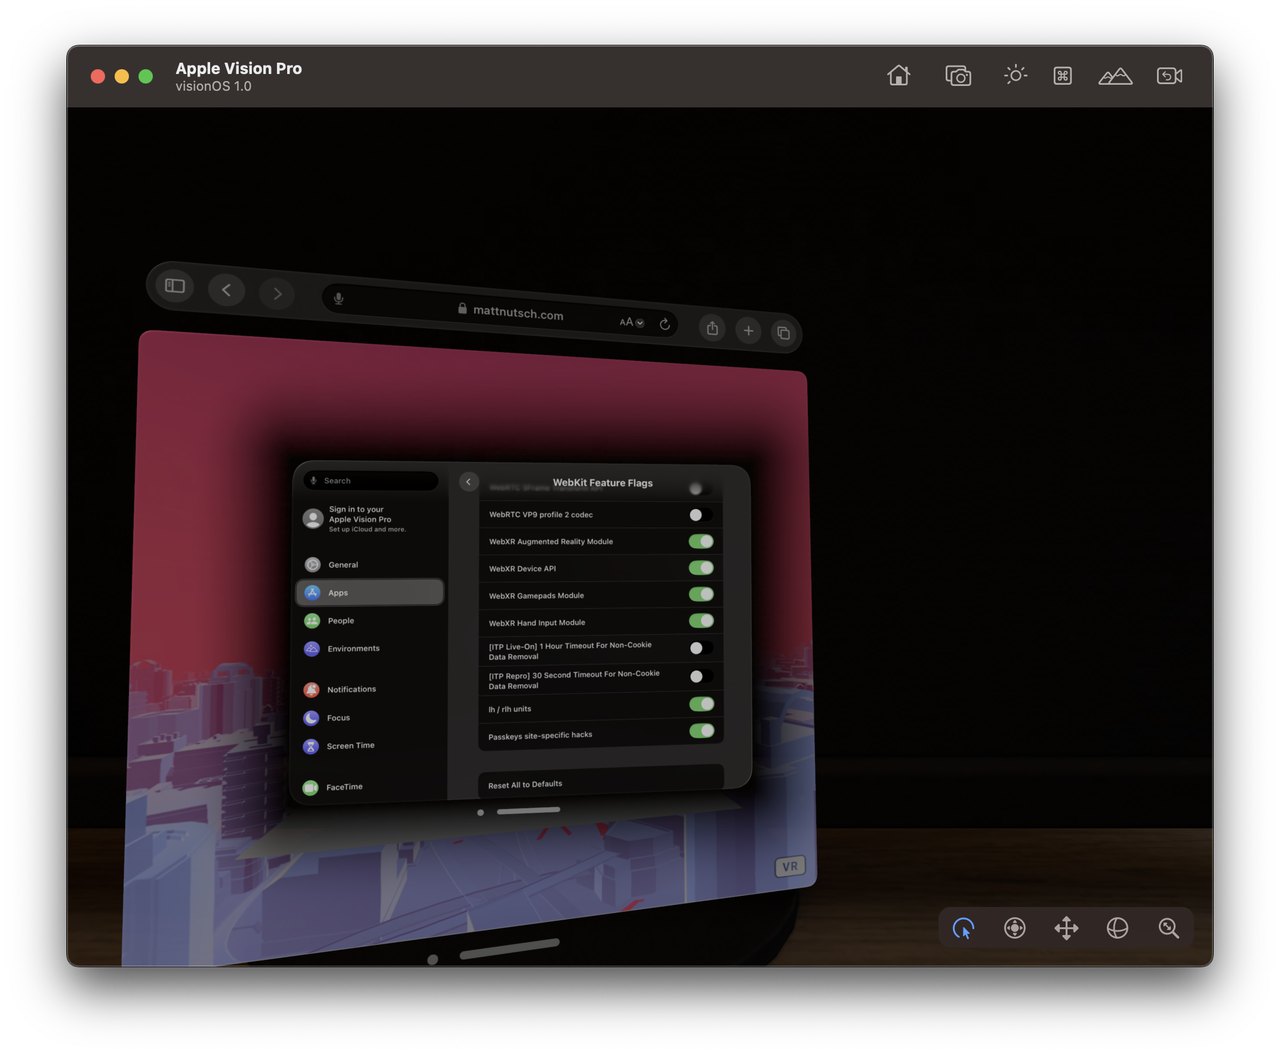Toggle WebRTC VP9 profile 2 codec
This screenshot has width=1280, height=1055.
coord(700,515)
